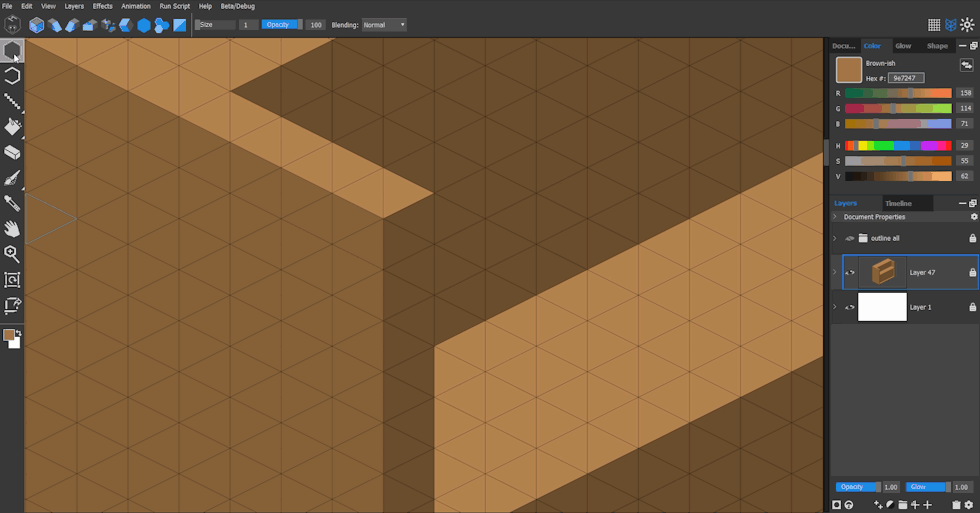Activate the hand pan tool

12,229
